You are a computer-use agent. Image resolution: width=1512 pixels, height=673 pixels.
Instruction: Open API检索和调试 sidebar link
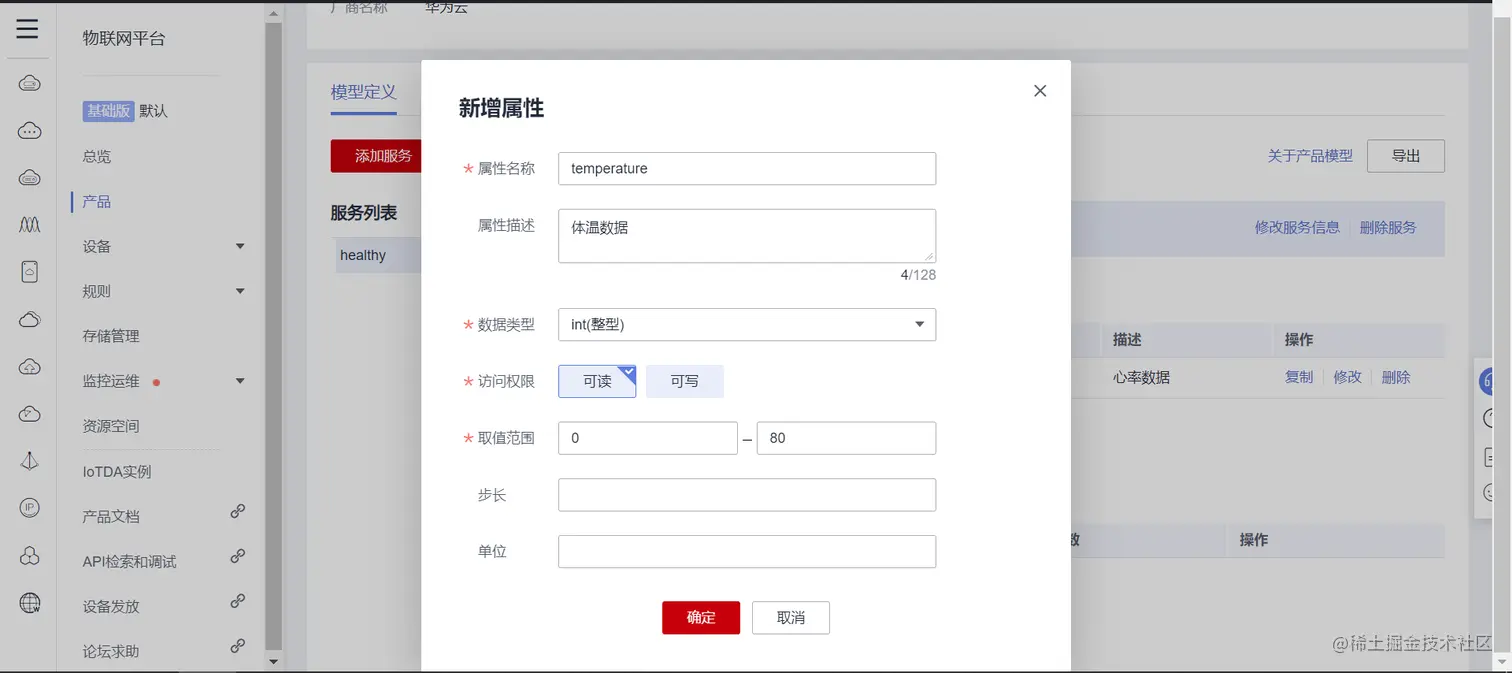(x=129, y=561)
